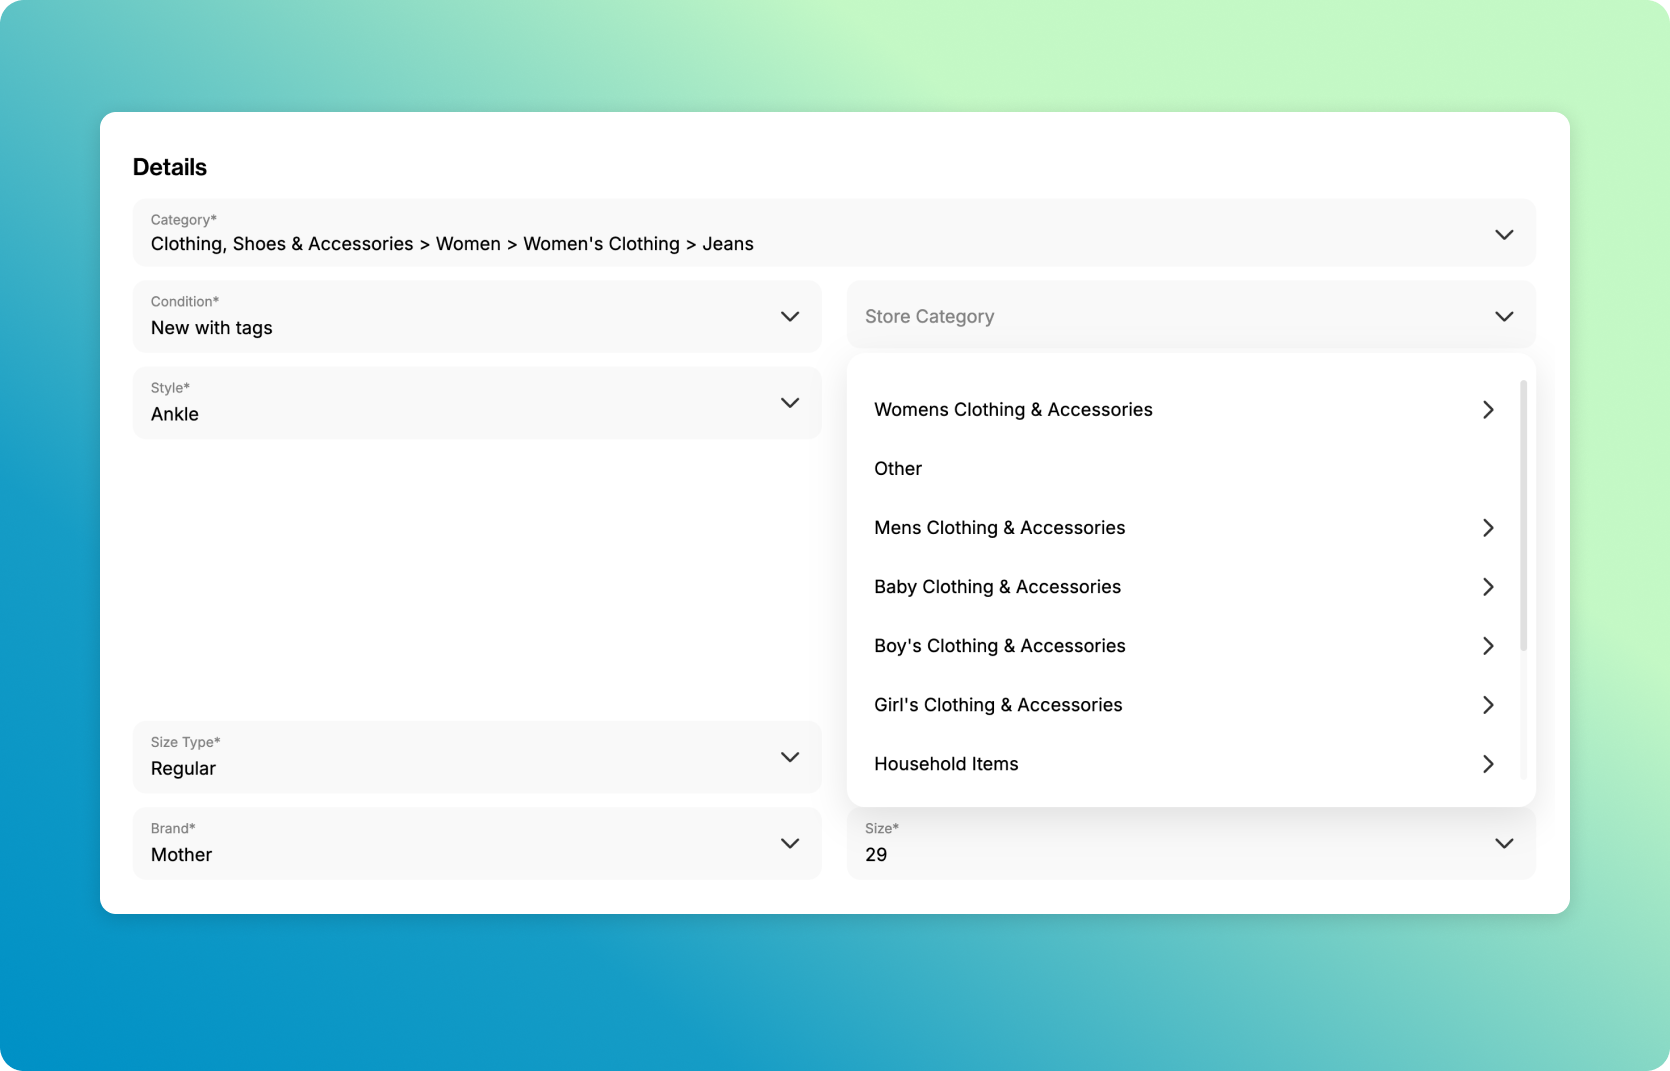Select Mens Clothing & Accessories option
1670x1071 pixels.
point(1184,528)
